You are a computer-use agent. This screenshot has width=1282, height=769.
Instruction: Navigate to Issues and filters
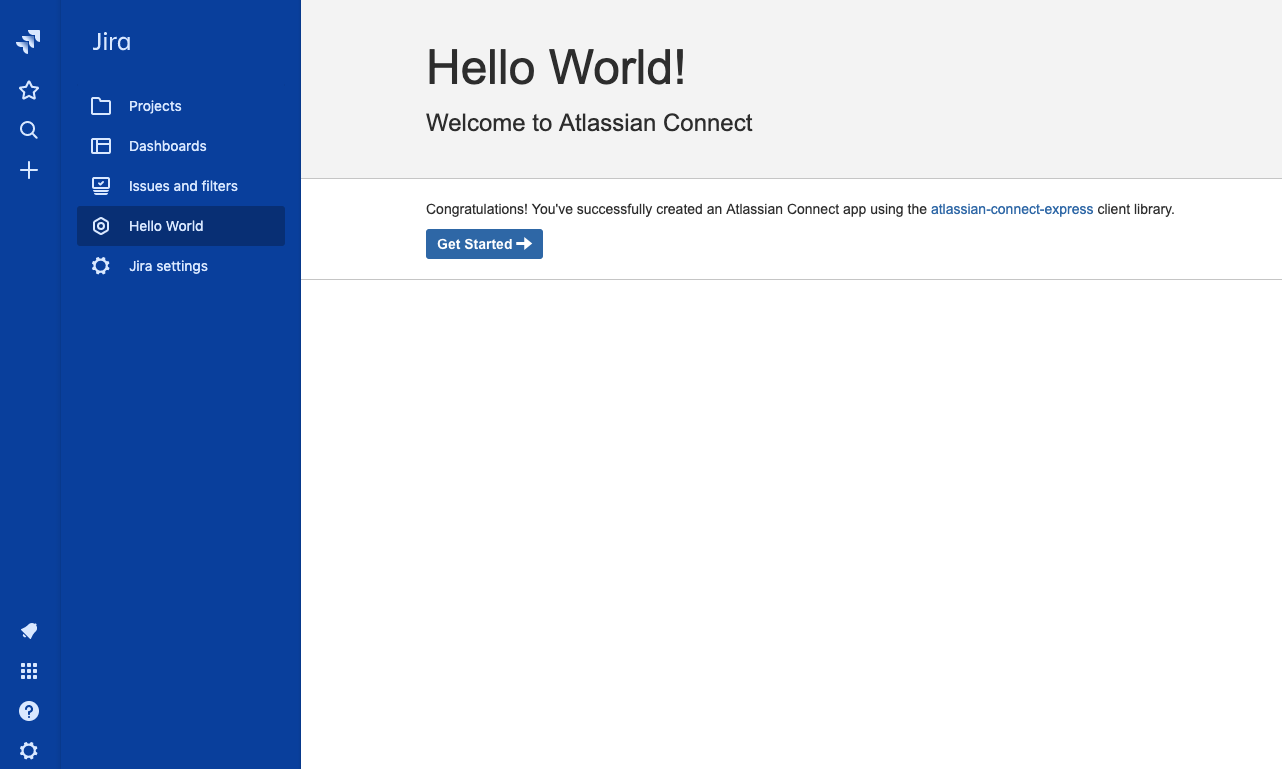pos(183,186)
